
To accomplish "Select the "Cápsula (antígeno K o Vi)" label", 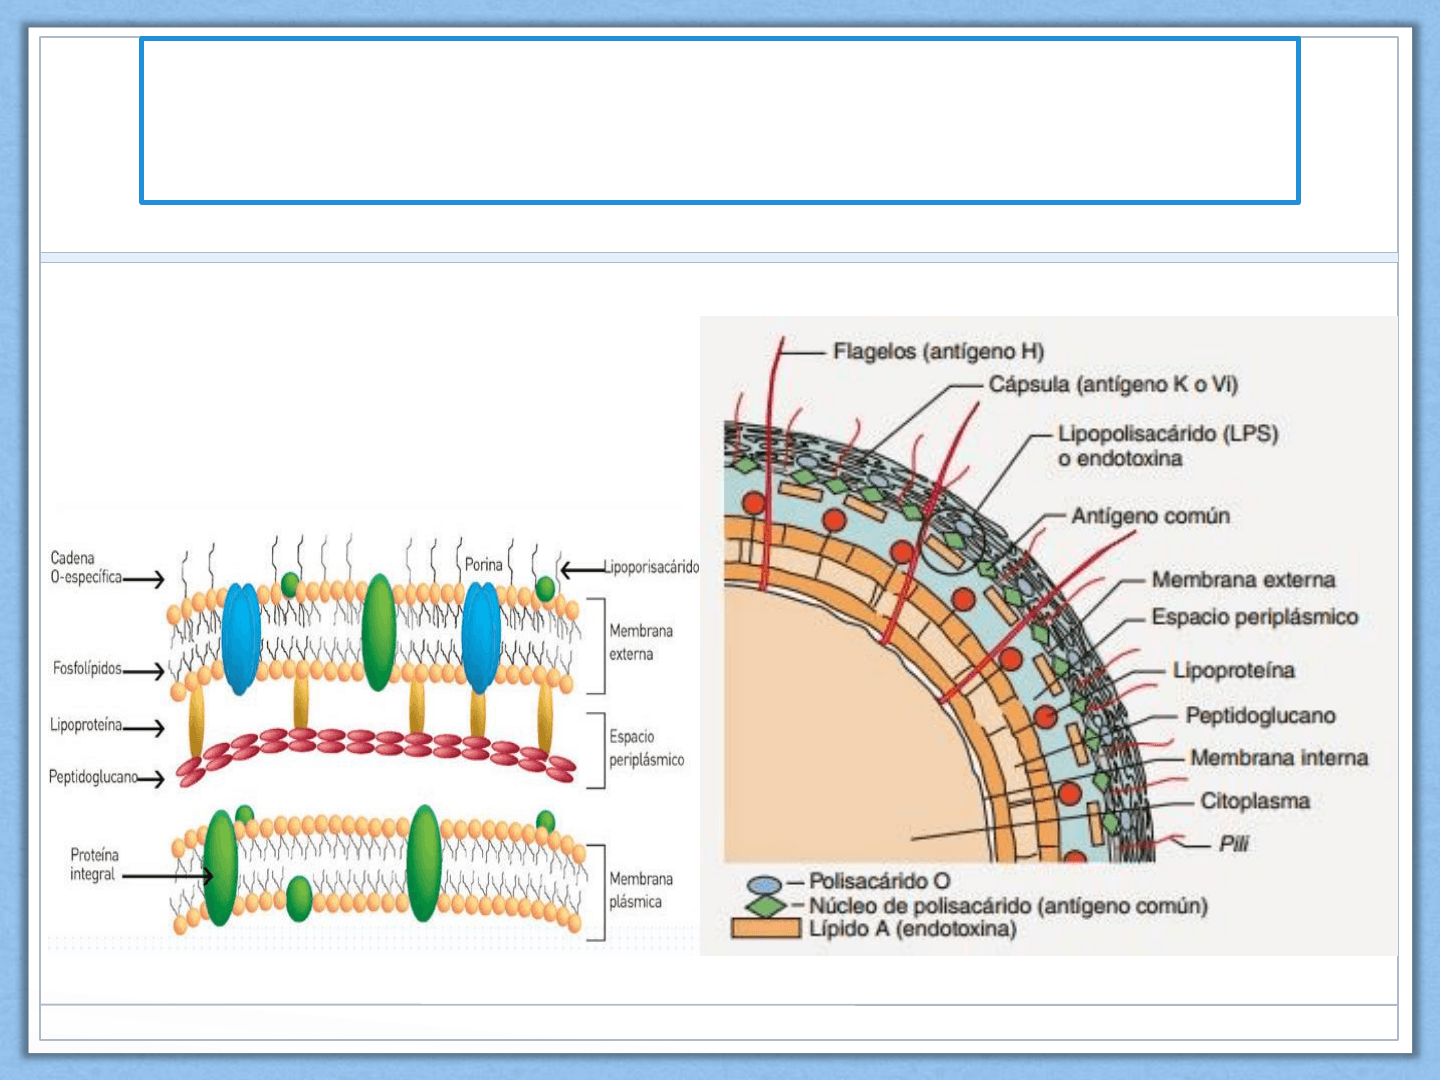I will [1113, 385].
